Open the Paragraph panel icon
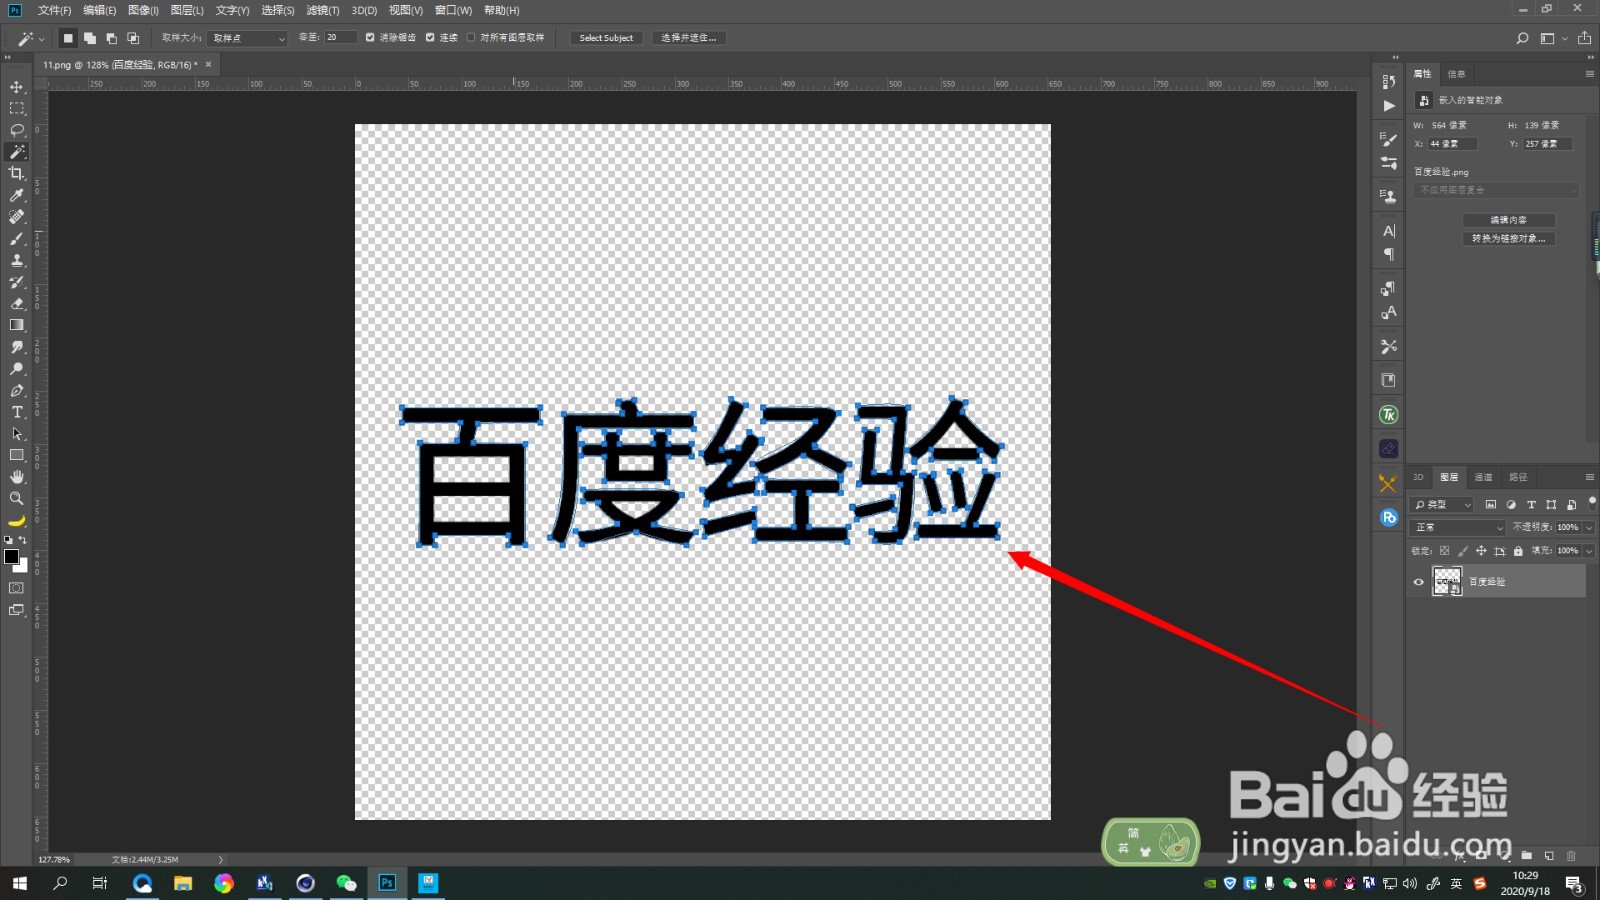This screenshot has height=900, width=1600. pos(1388,255)
